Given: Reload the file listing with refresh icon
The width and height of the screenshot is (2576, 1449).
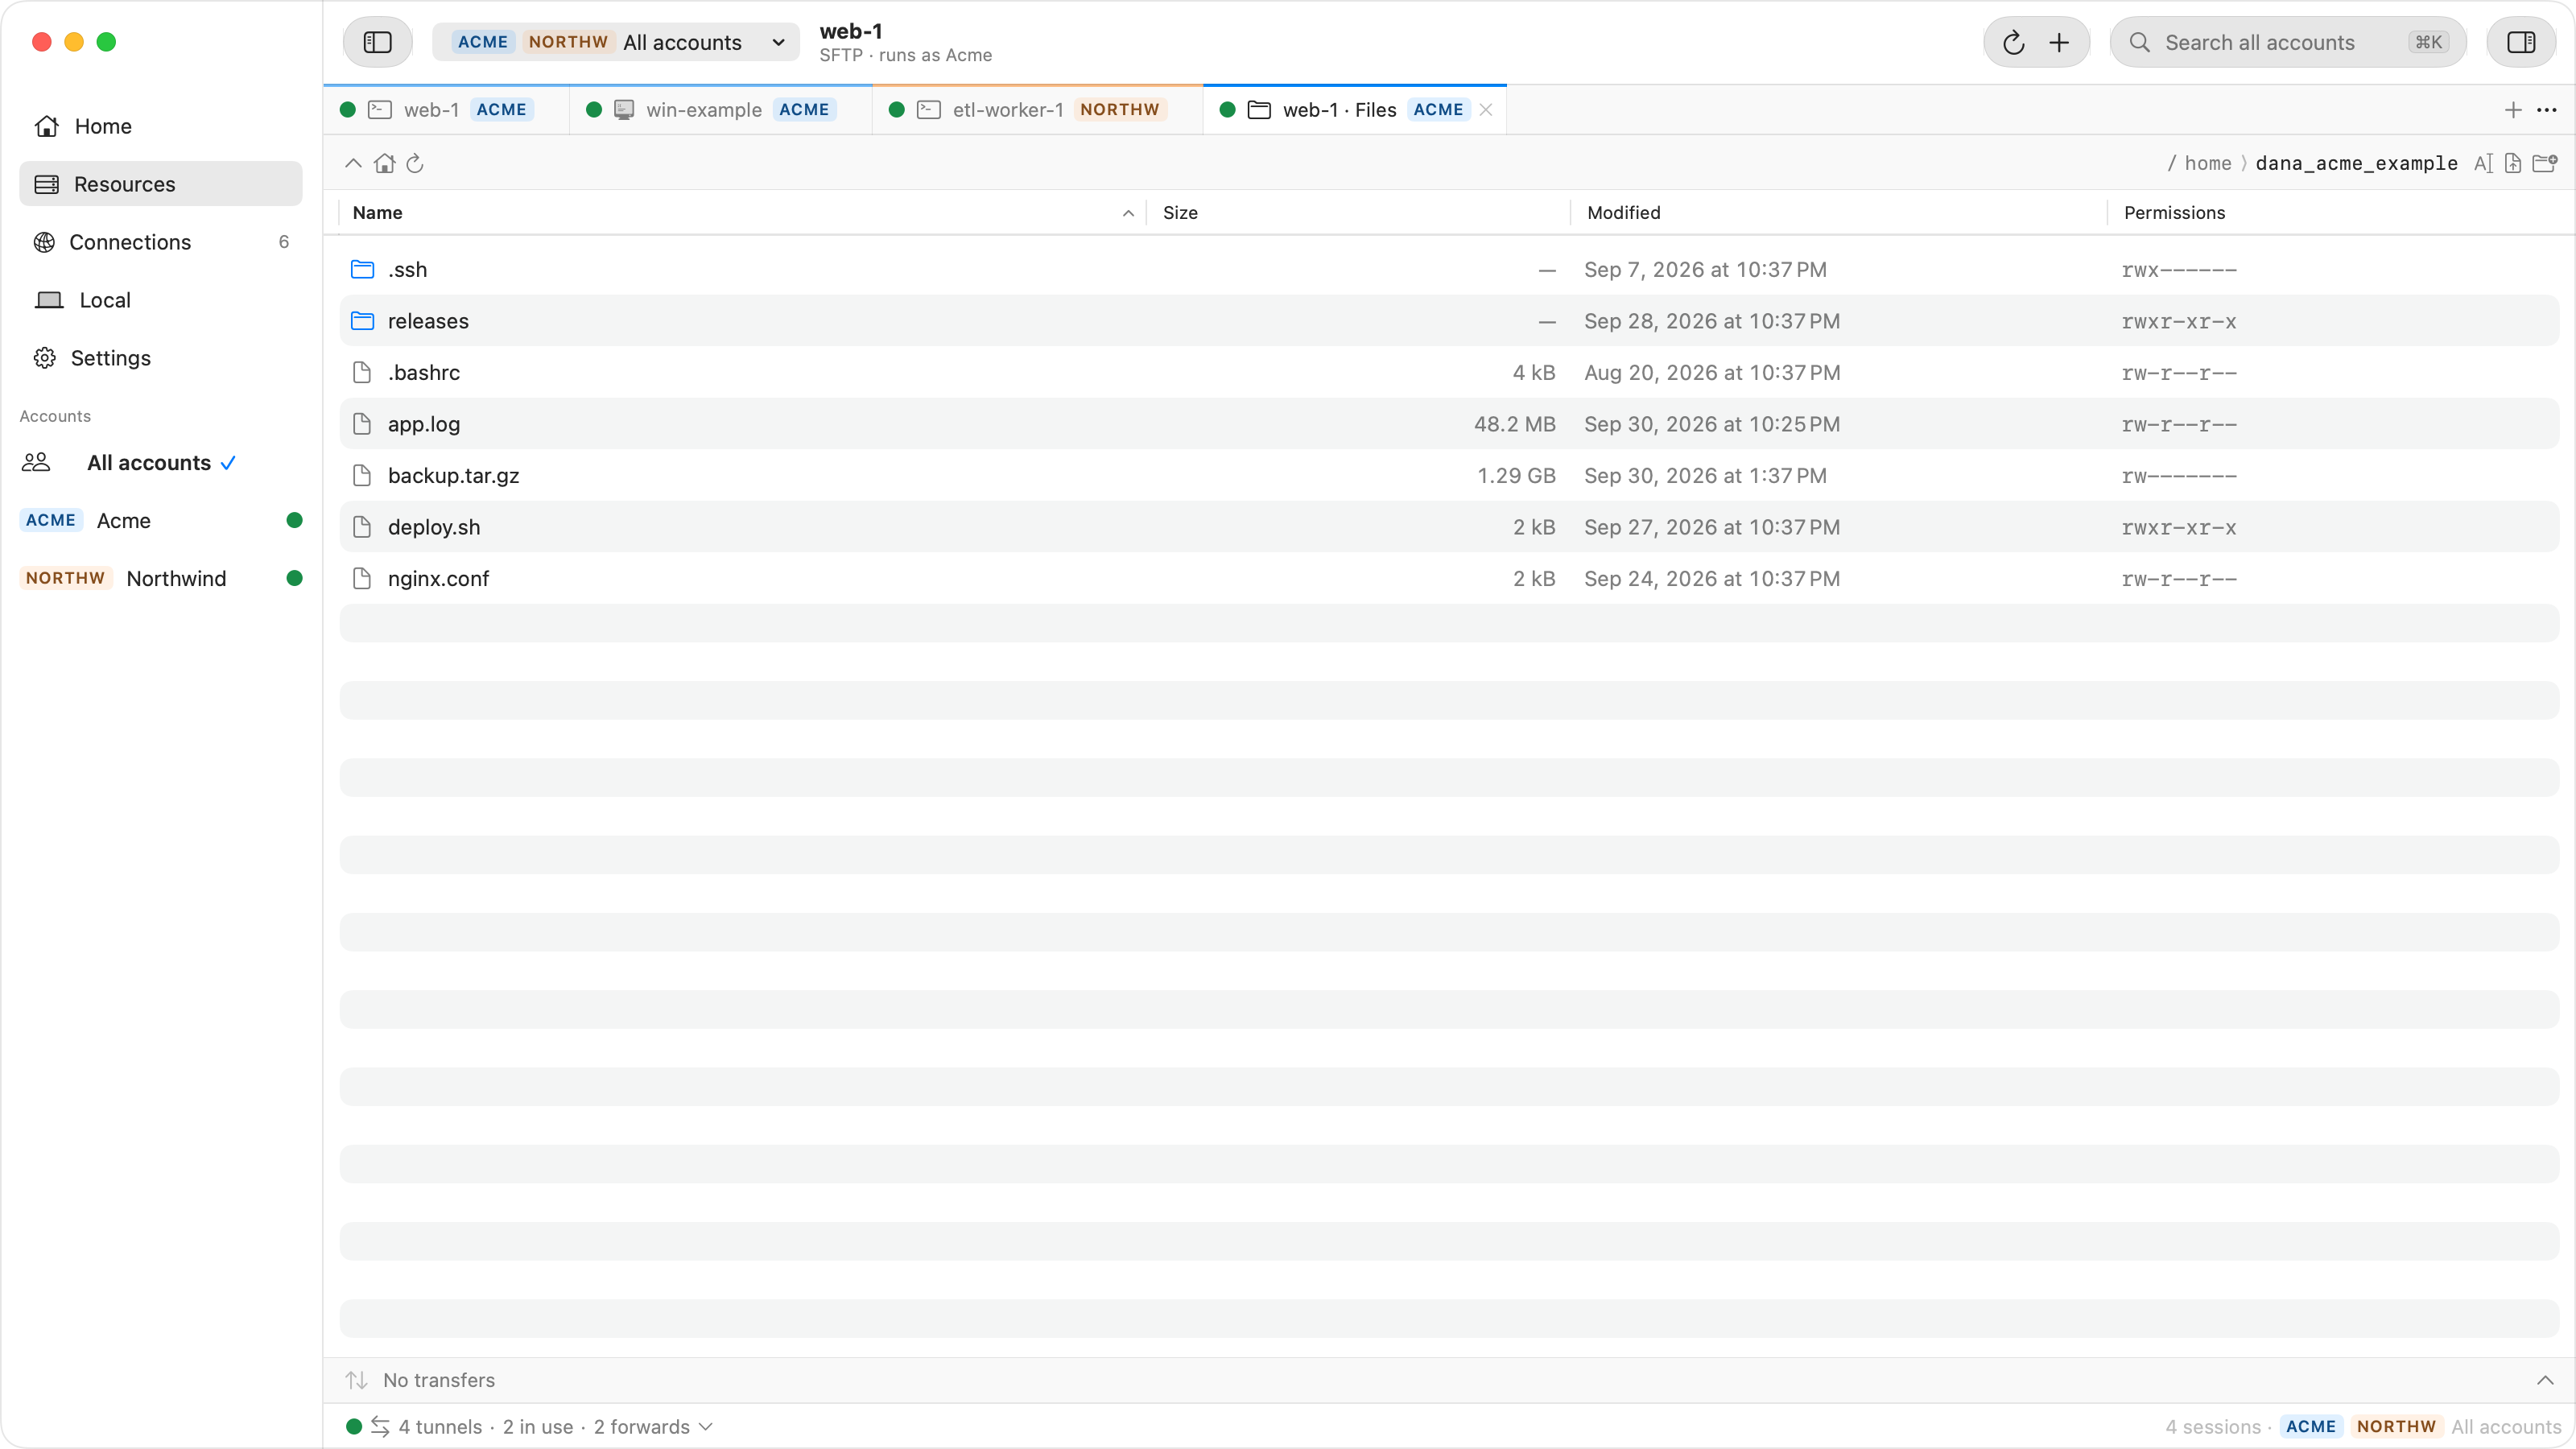Looking at the screenshot, I should click(x=415, y=163).
